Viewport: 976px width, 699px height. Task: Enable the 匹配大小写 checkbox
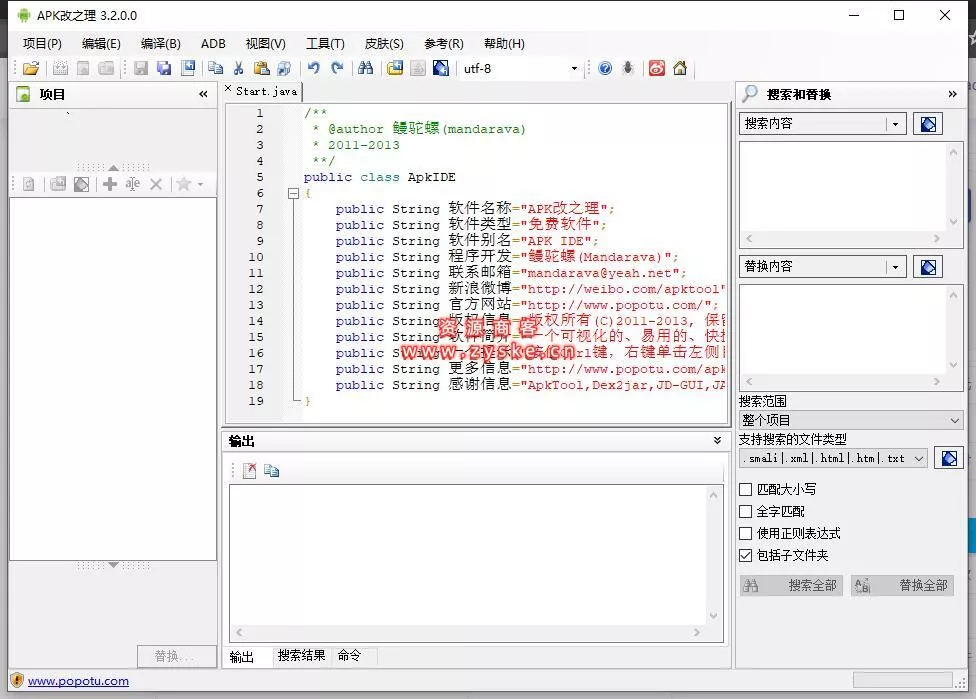[745, 490]
